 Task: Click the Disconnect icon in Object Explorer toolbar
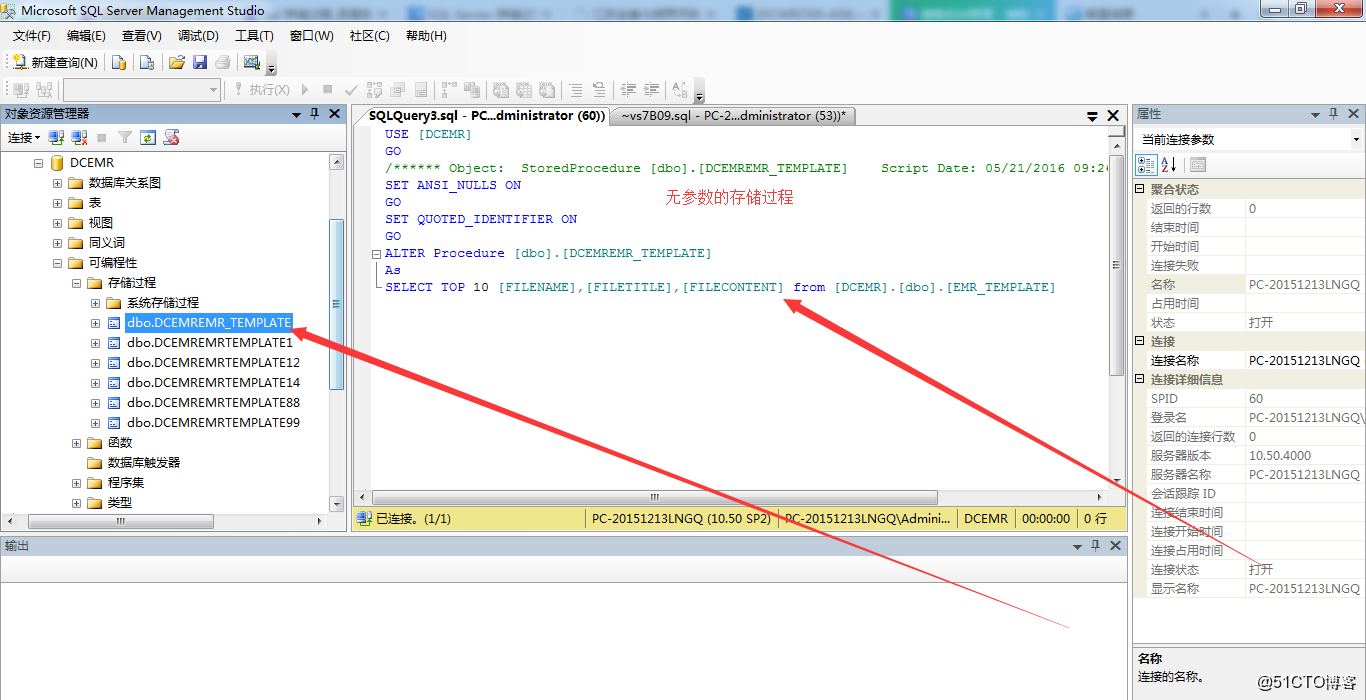79,138
